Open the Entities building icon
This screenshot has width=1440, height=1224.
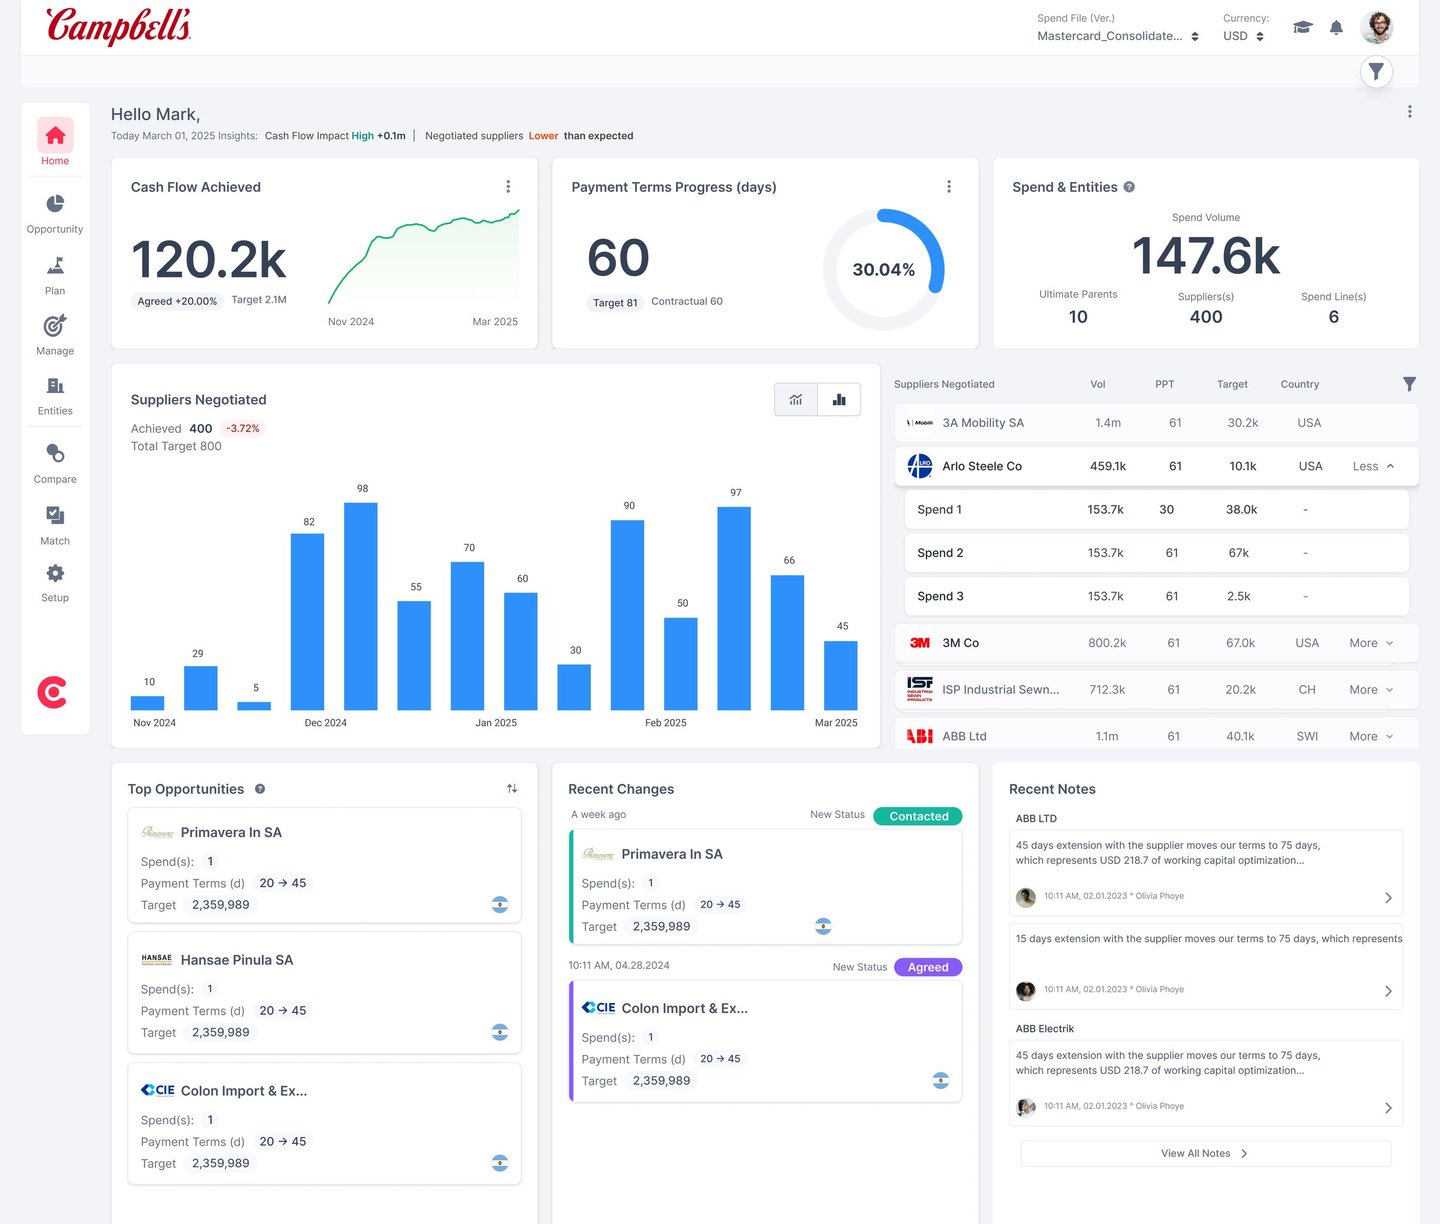pos(55,386)
